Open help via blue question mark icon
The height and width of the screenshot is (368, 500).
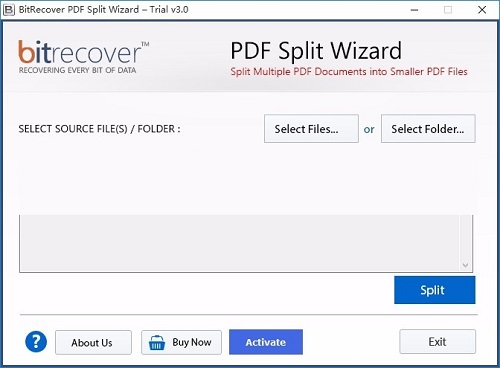pyautogui.click(x=36, y=342)
